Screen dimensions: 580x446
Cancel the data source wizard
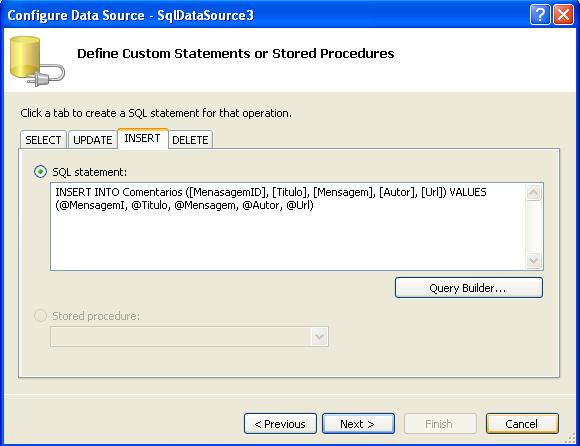tap(522, 423)
